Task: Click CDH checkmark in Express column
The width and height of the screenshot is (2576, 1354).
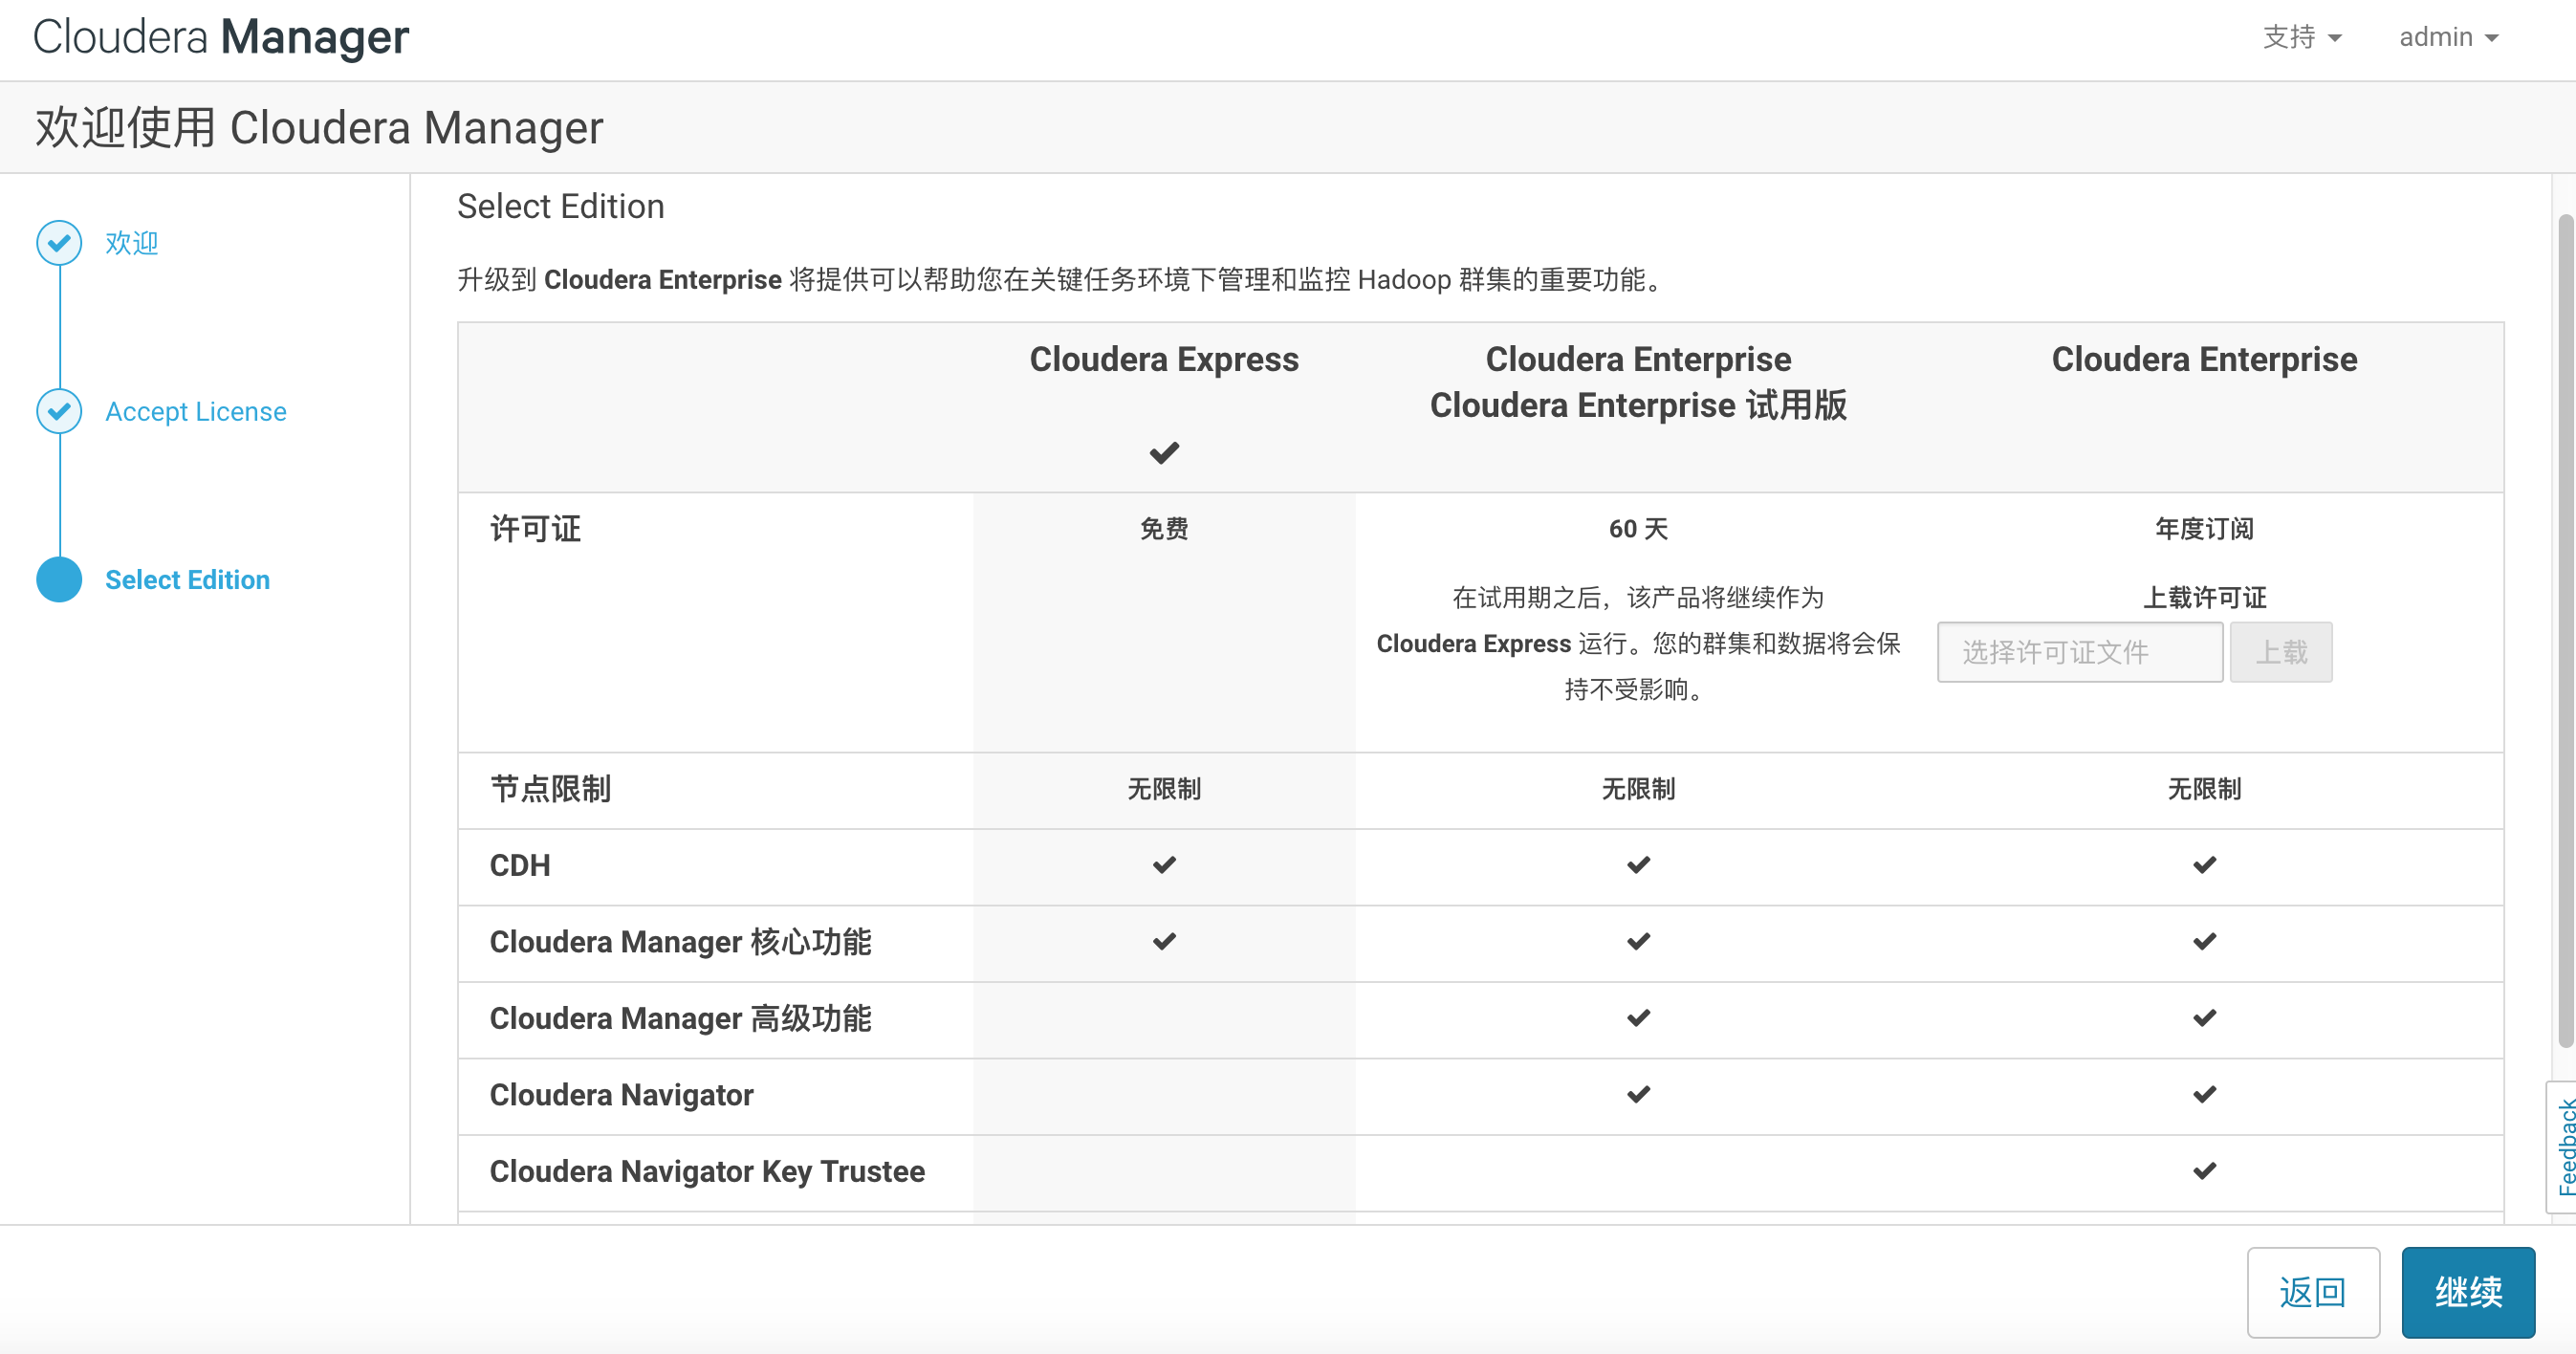Action: coord(1164,865)
